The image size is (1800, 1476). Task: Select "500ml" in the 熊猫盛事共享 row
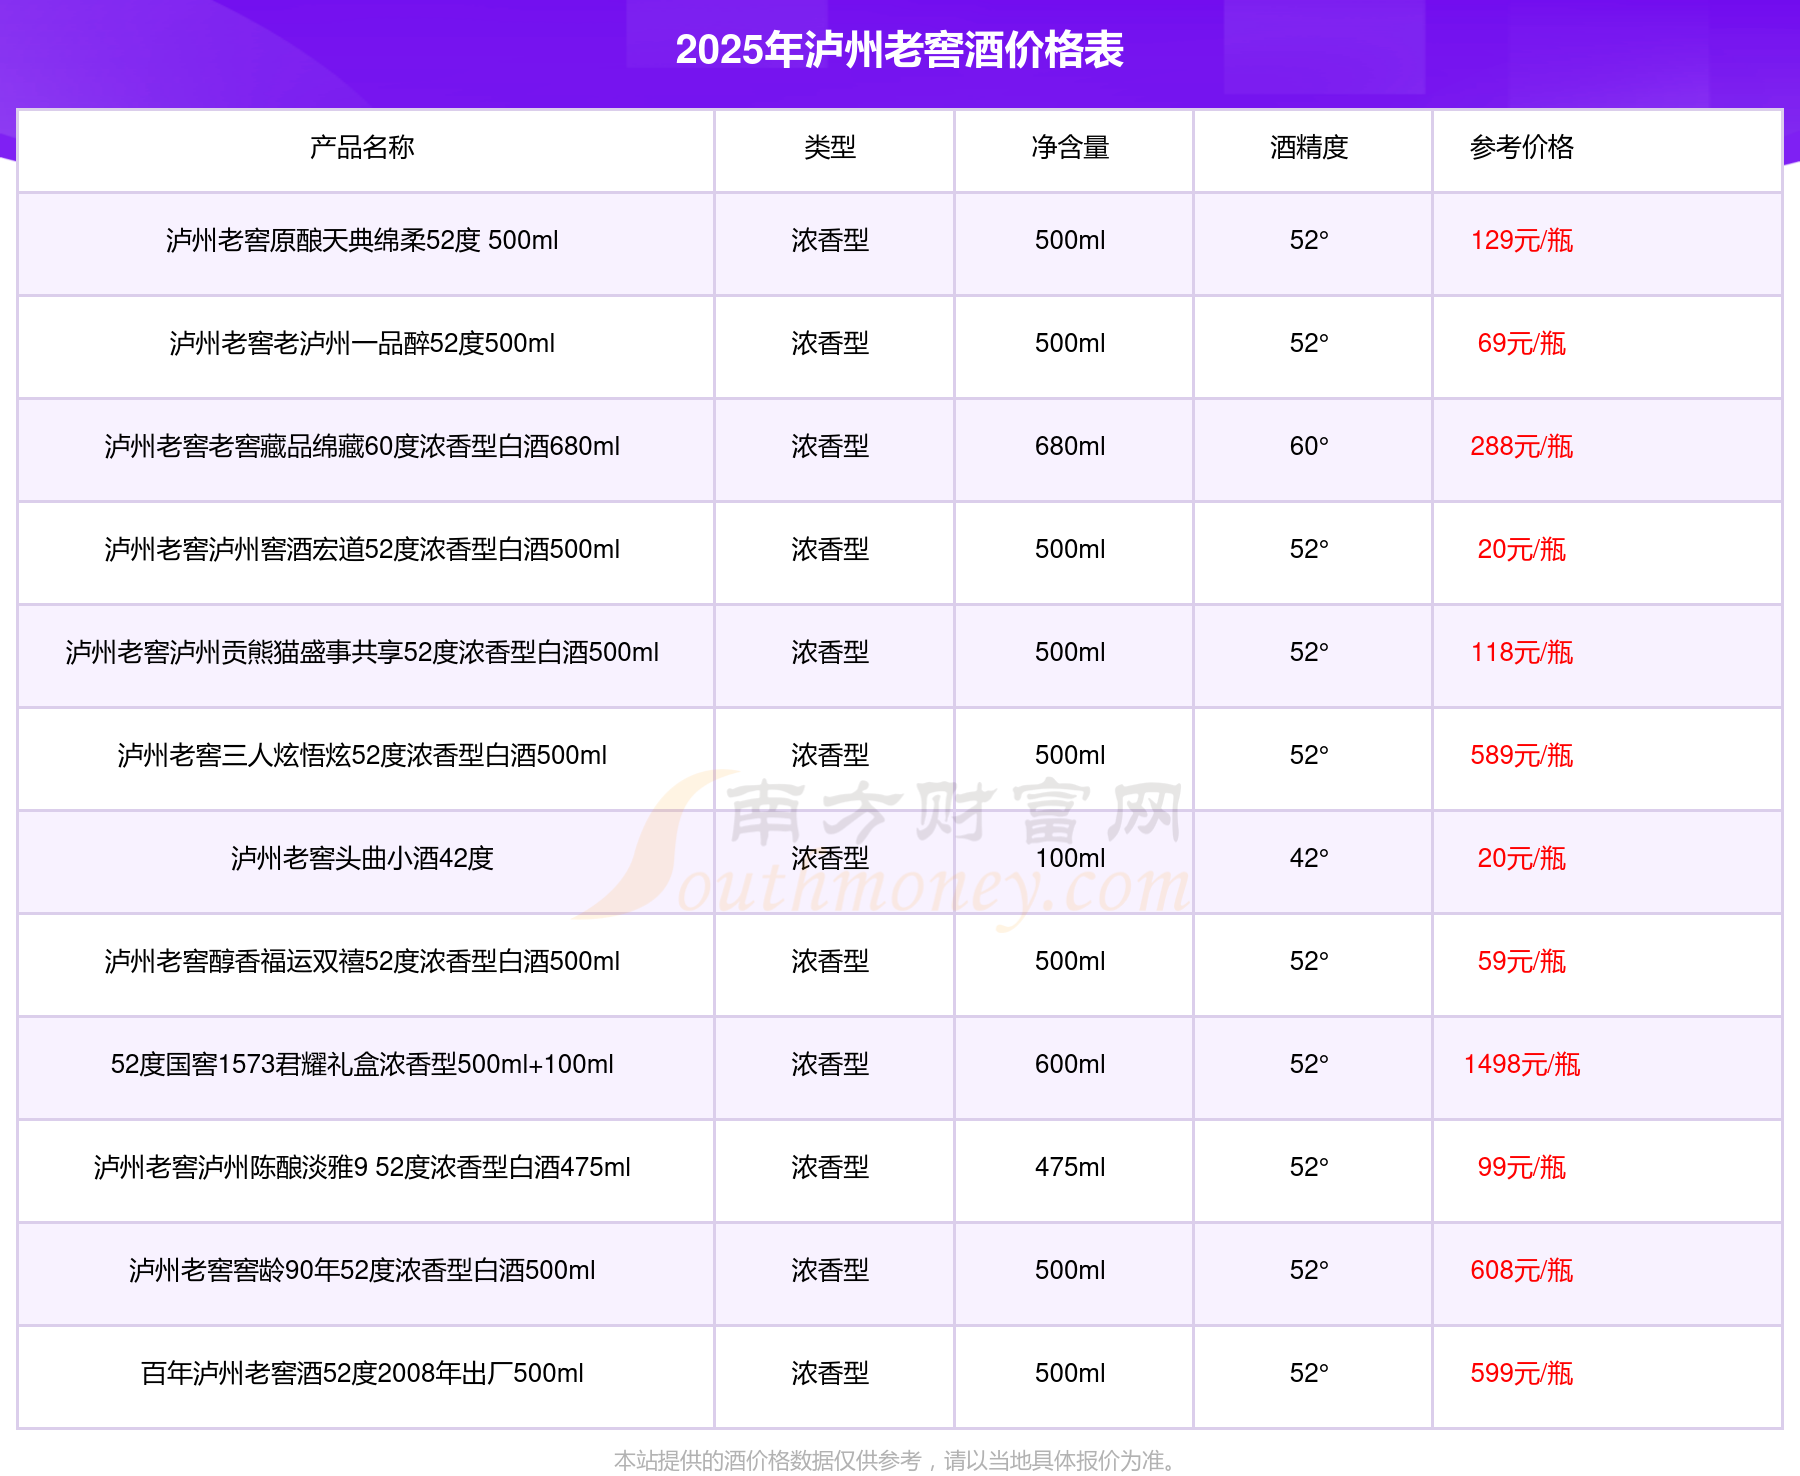1070,652
